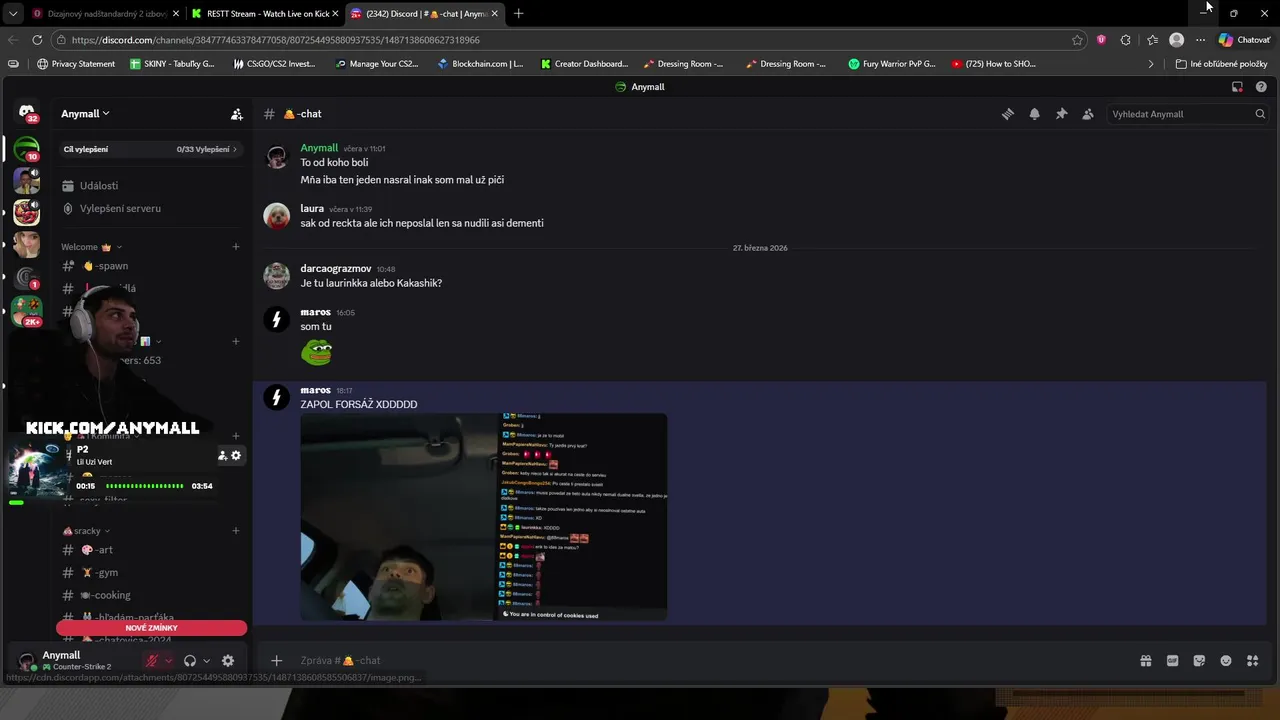Image resolution: width=1280 pixels, height=720 pixels.
Task: Open new browser tab plus button
Action: point(518,14)
